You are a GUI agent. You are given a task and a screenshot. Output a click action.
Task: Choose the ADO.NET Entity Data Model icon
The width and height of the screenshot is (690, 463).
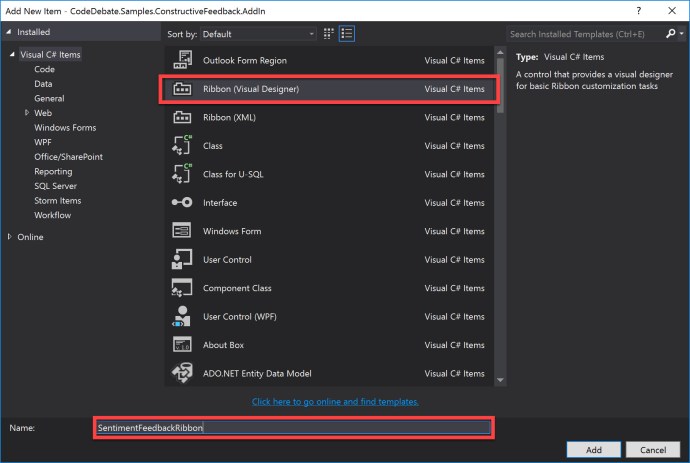182,374
